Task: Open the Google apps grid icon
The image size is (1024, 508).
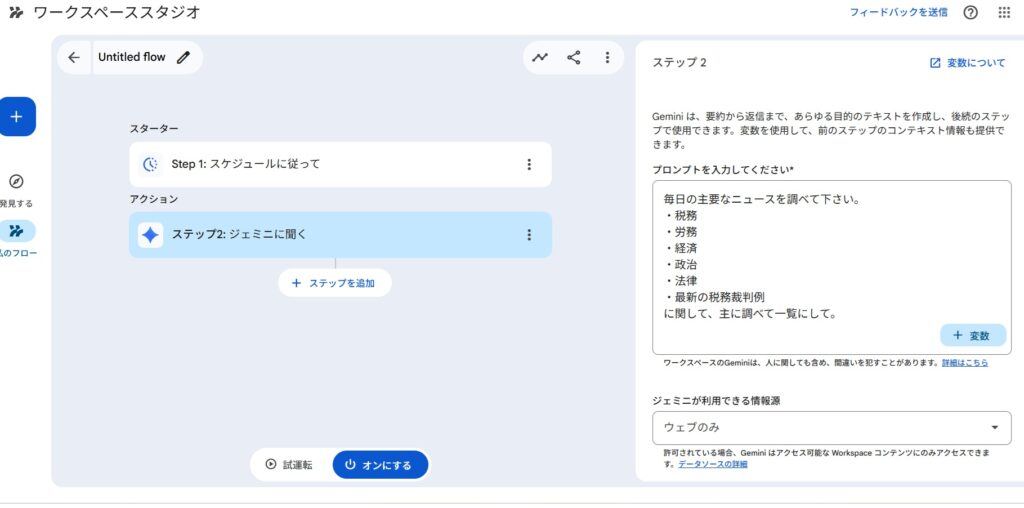Action: pyautogui.click(x=1004, y=13)
